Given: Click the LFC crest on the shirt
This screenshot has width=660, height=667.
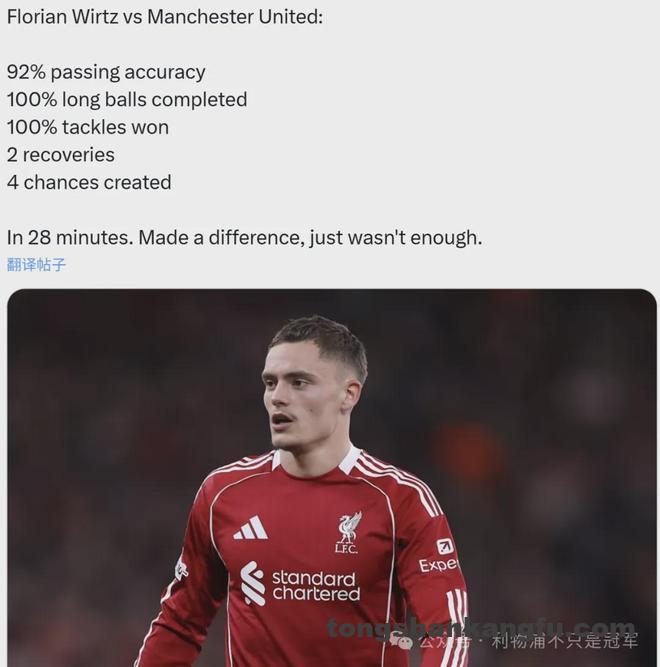Looking at the screenshot, I should (347, 526).
